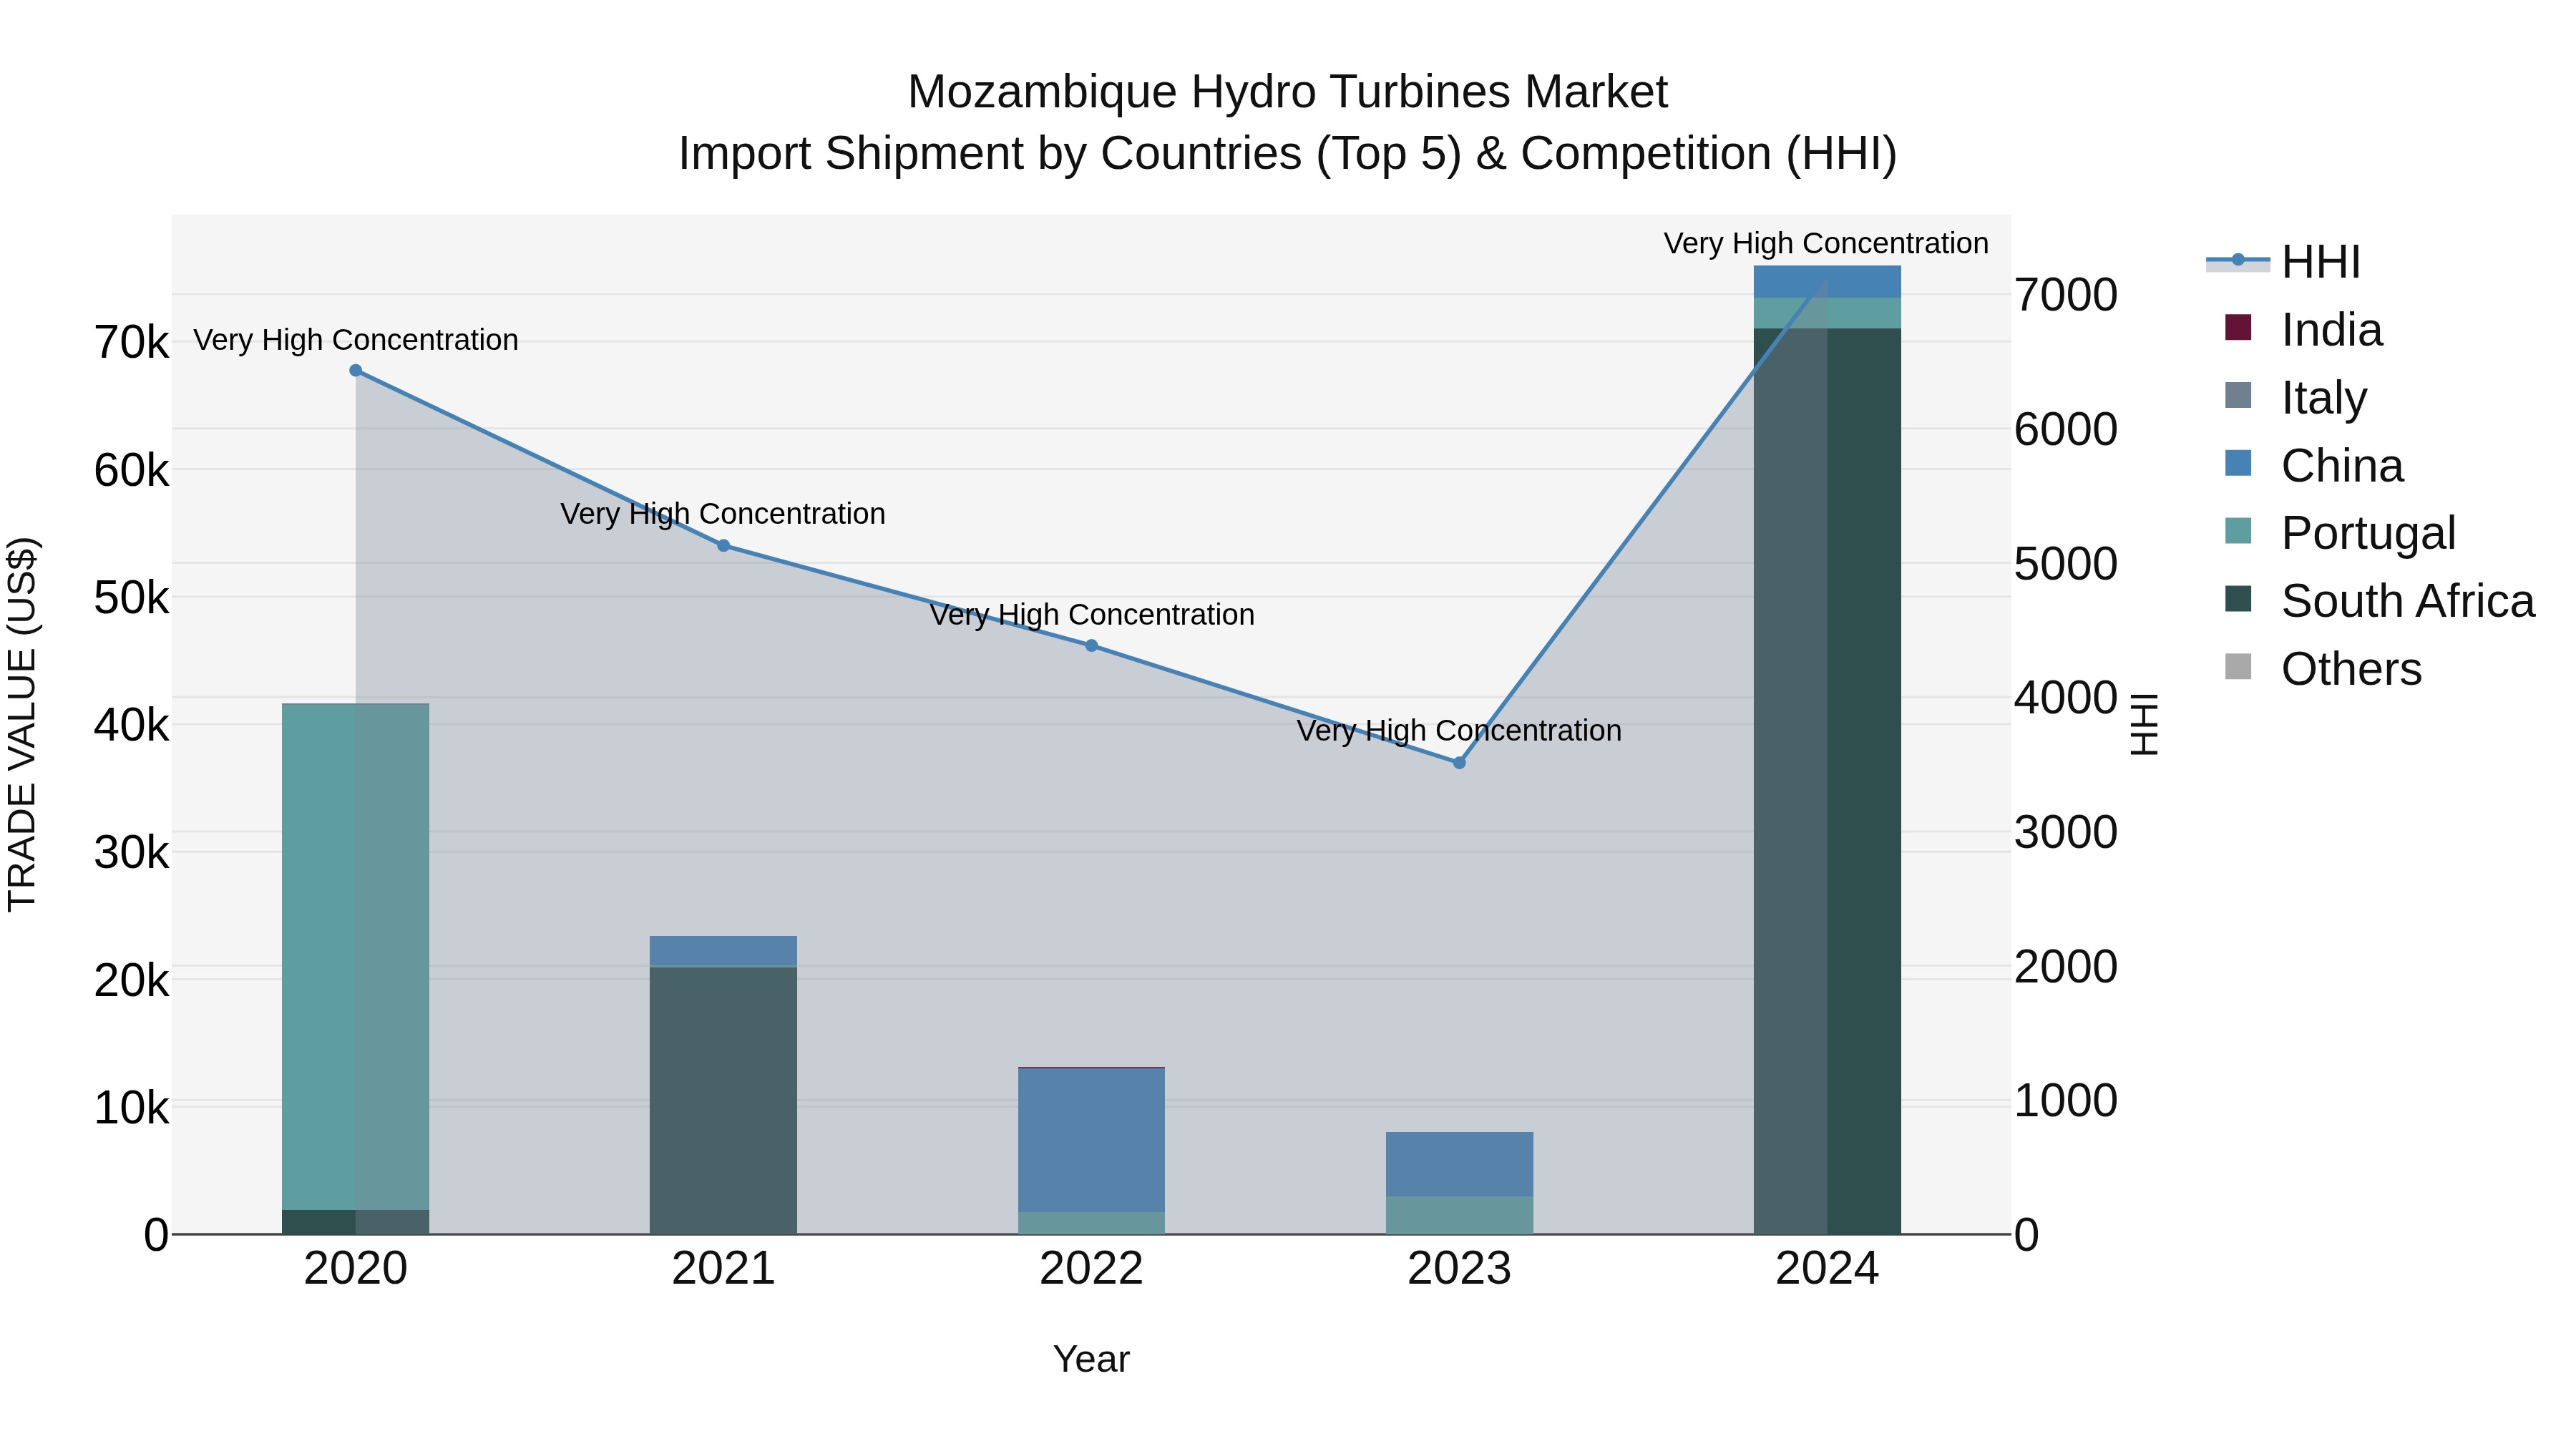Screen dimensions: 2576x1449
Task: Select the China bar segment in 2021
Action: click(724, 951)
